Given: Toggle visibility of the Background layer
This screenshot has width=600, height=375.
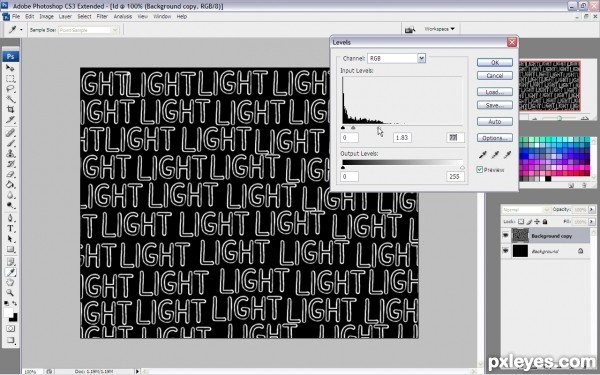Looking at the screenshot, I should (x=506, y=251).
